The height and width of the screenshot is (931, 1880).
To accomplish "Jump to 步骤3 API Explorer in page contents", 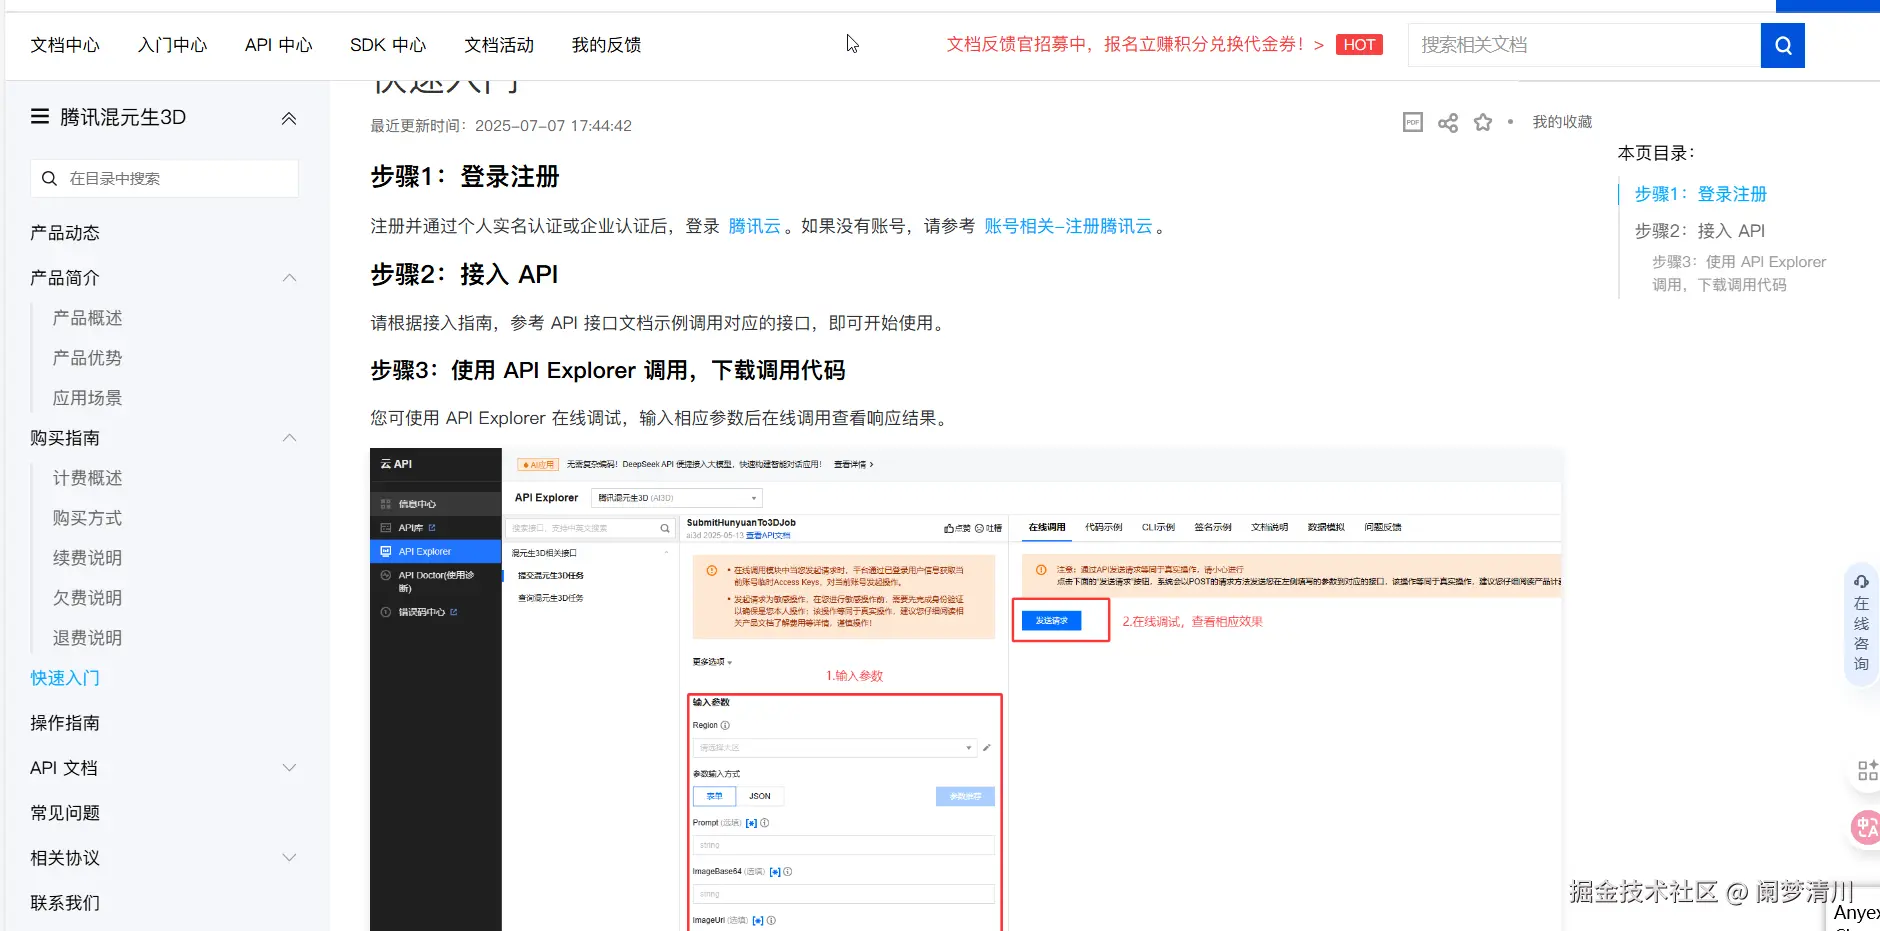I will click(1738, 273).
